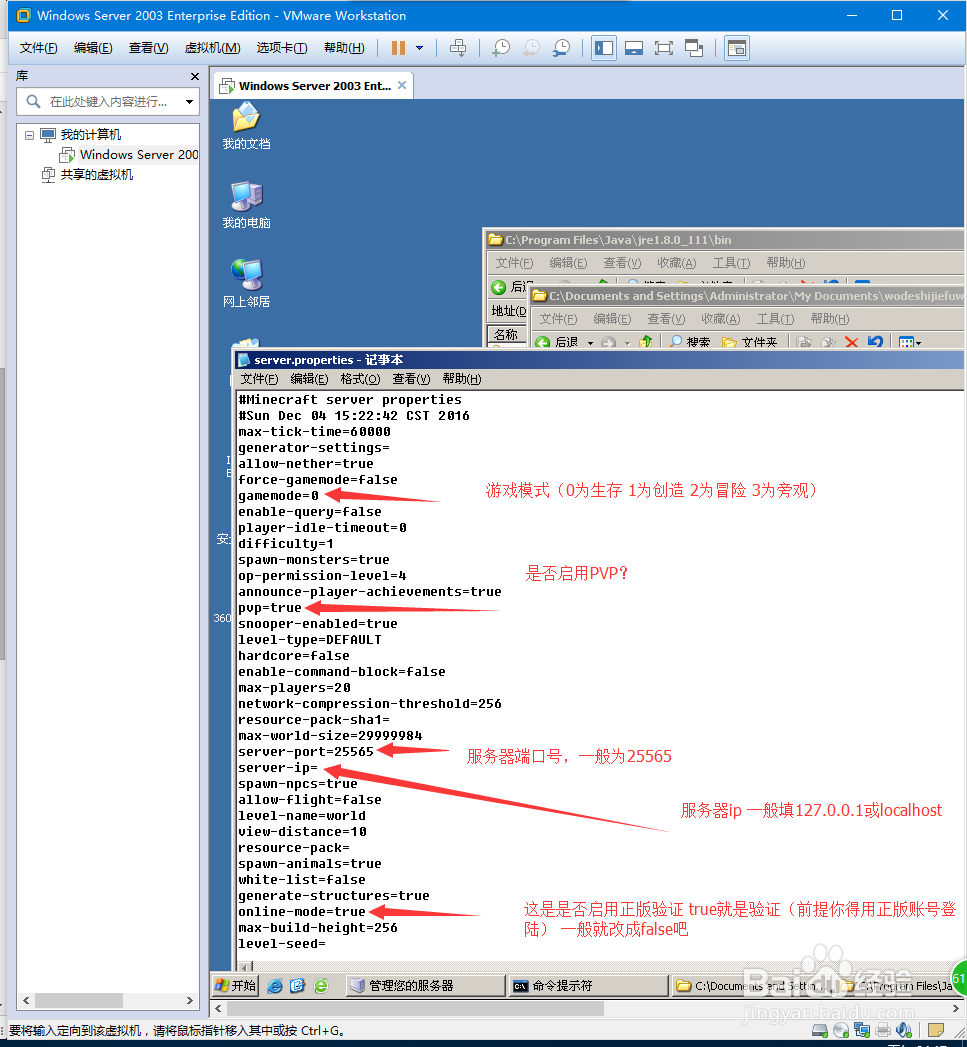Click 搜索 in Documents explorer toolbar
The image size is (967, 1047).
[x=689, y=342]
